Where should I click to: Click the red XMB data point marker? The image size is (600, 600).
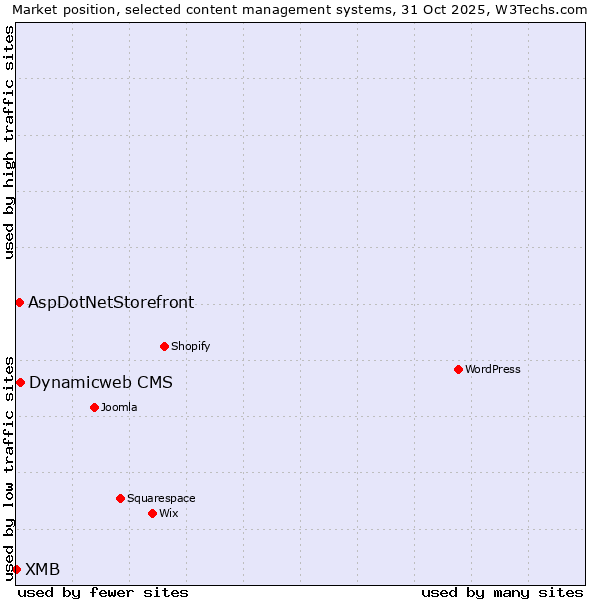click(16, 569)
